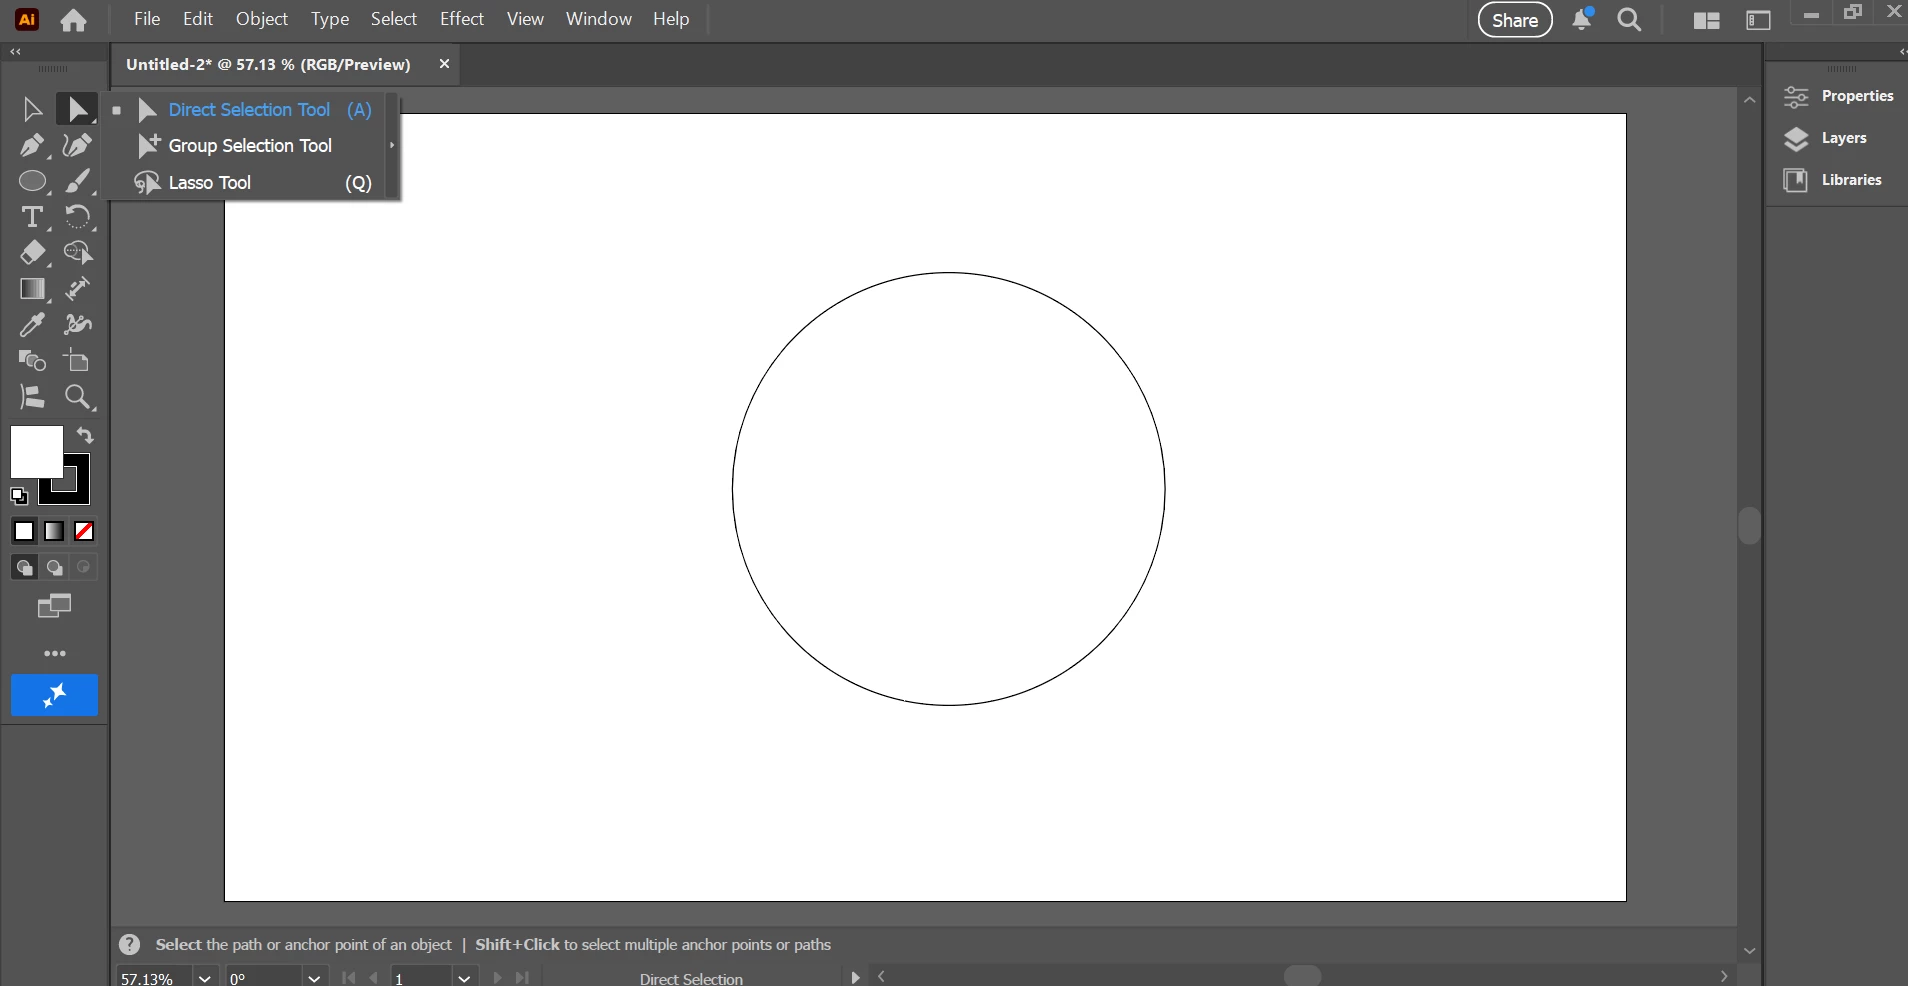The width and height of the screenshot is (1908, 986).
Task: Set Gradient fill mode button
Action: pos(54,531)
